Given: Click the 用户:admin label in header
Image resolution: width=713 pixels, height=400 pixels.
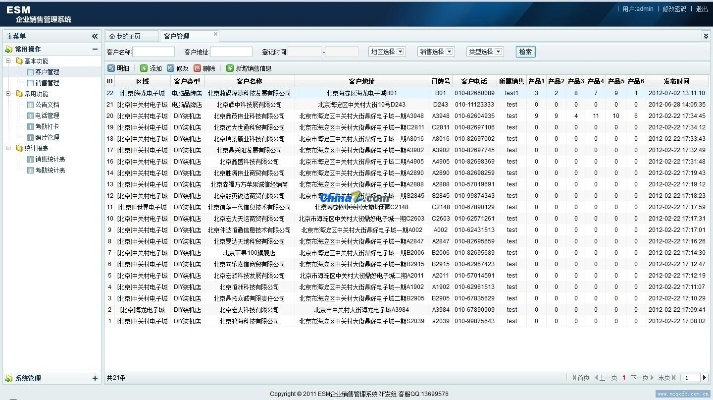Looking at the screenshot, I should pos(637,9).
